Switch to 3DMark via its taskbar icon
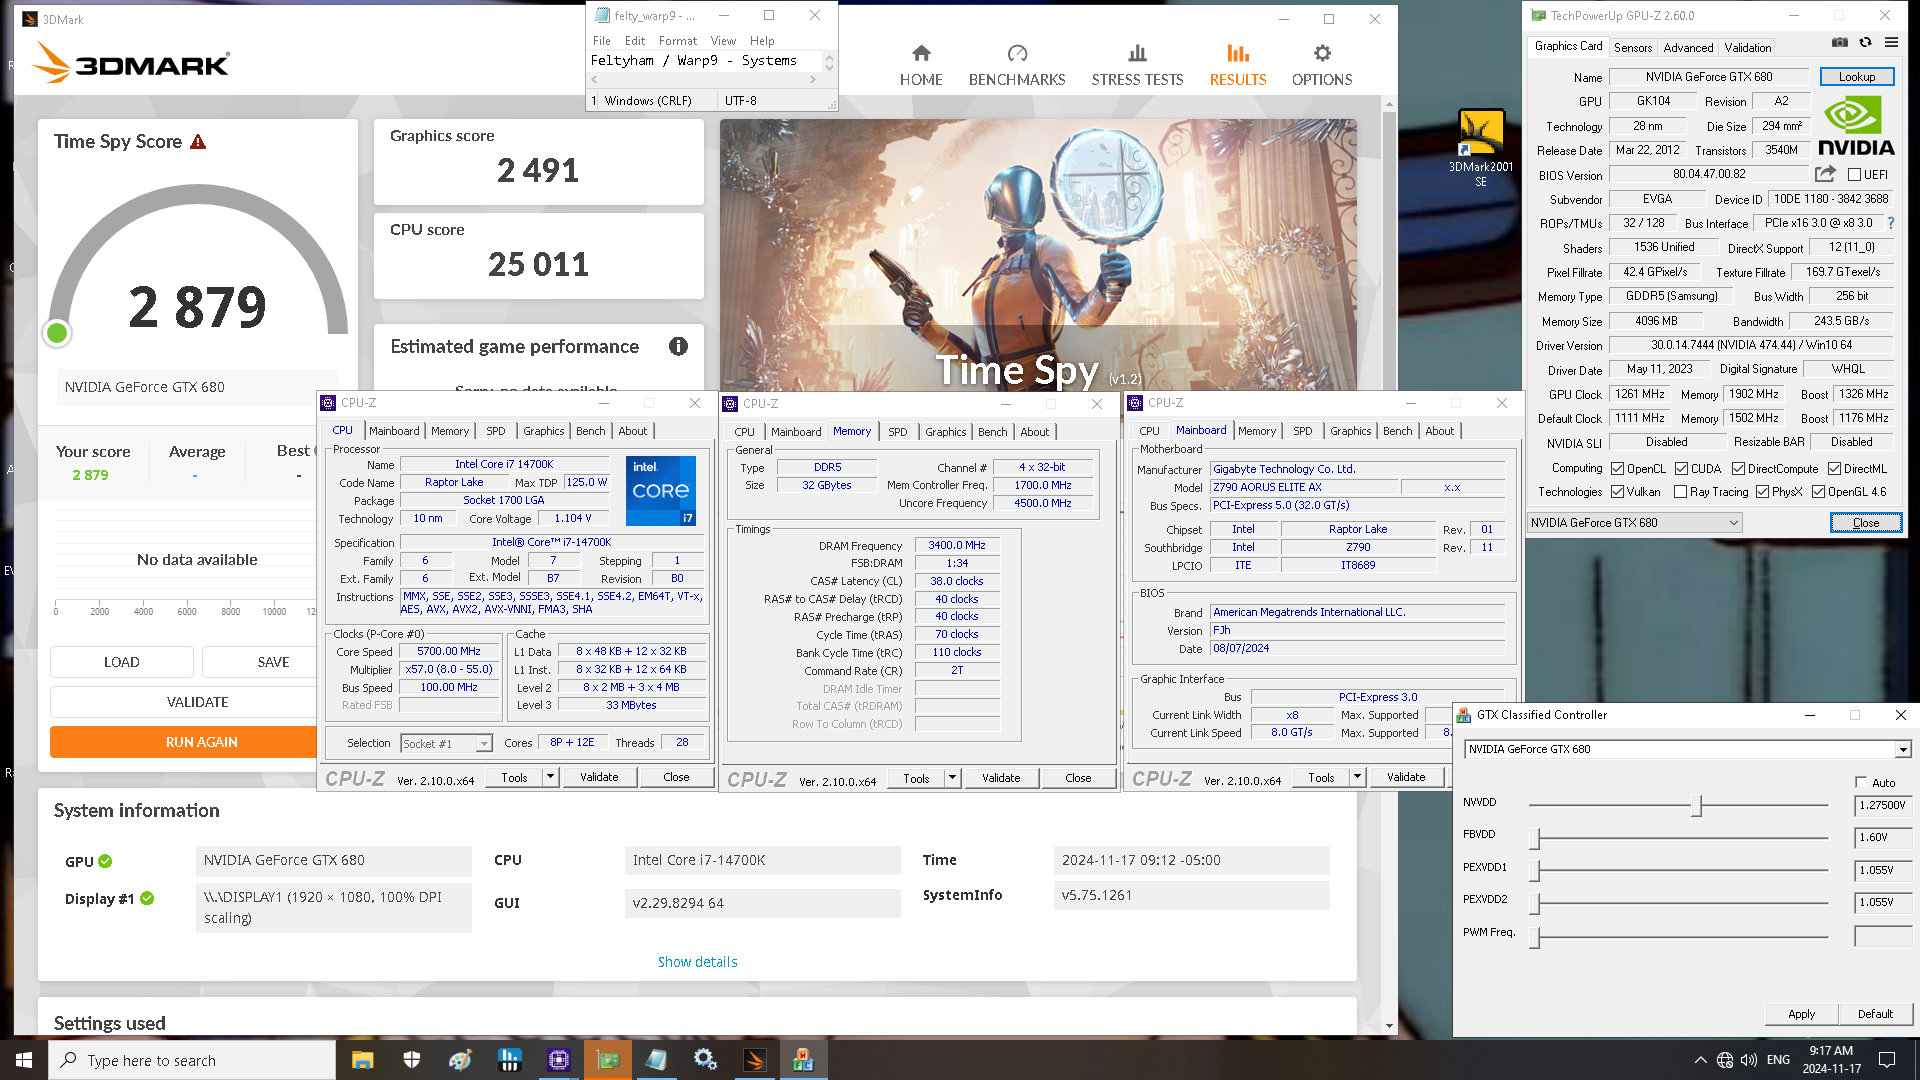Screen dimensions: 1920x1080 pyautogui.click(x=754, y=1060)
